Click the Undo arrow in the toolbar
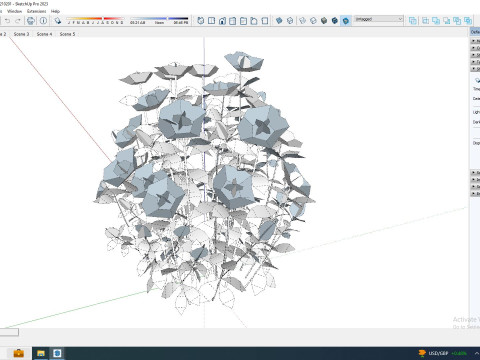The height and width of the screenshot is (360, 480). pos(7,21)
